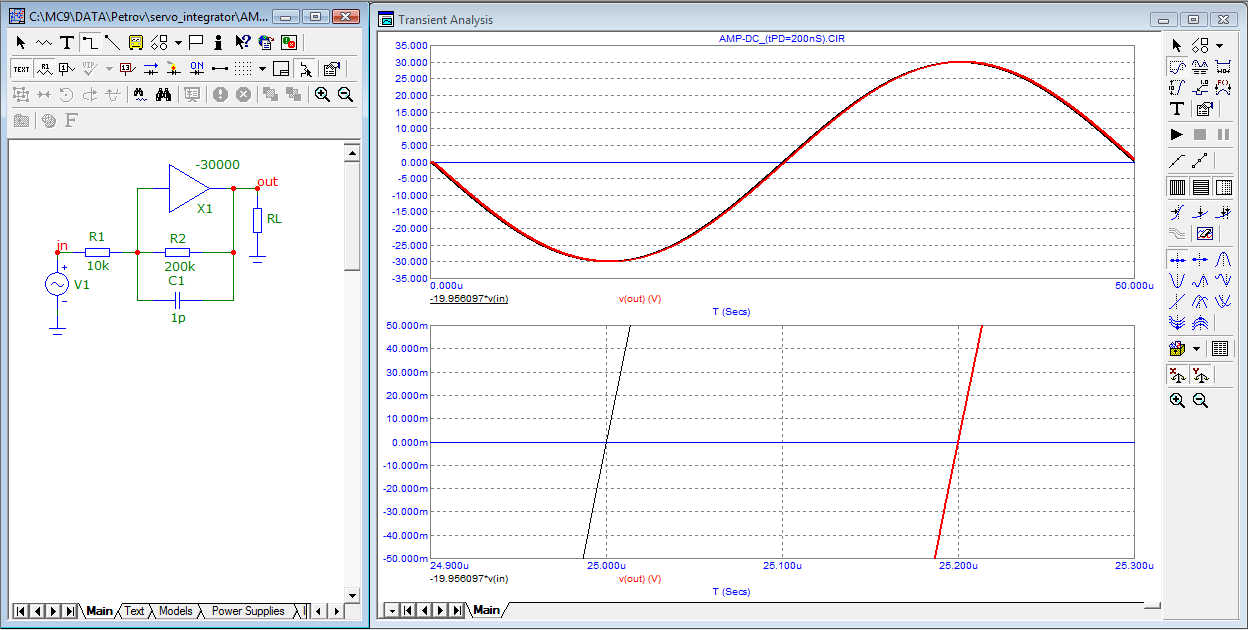The height and width of the screenshot is (630, 1248).
Task: Toggle pin connections display
Action: 220,68
